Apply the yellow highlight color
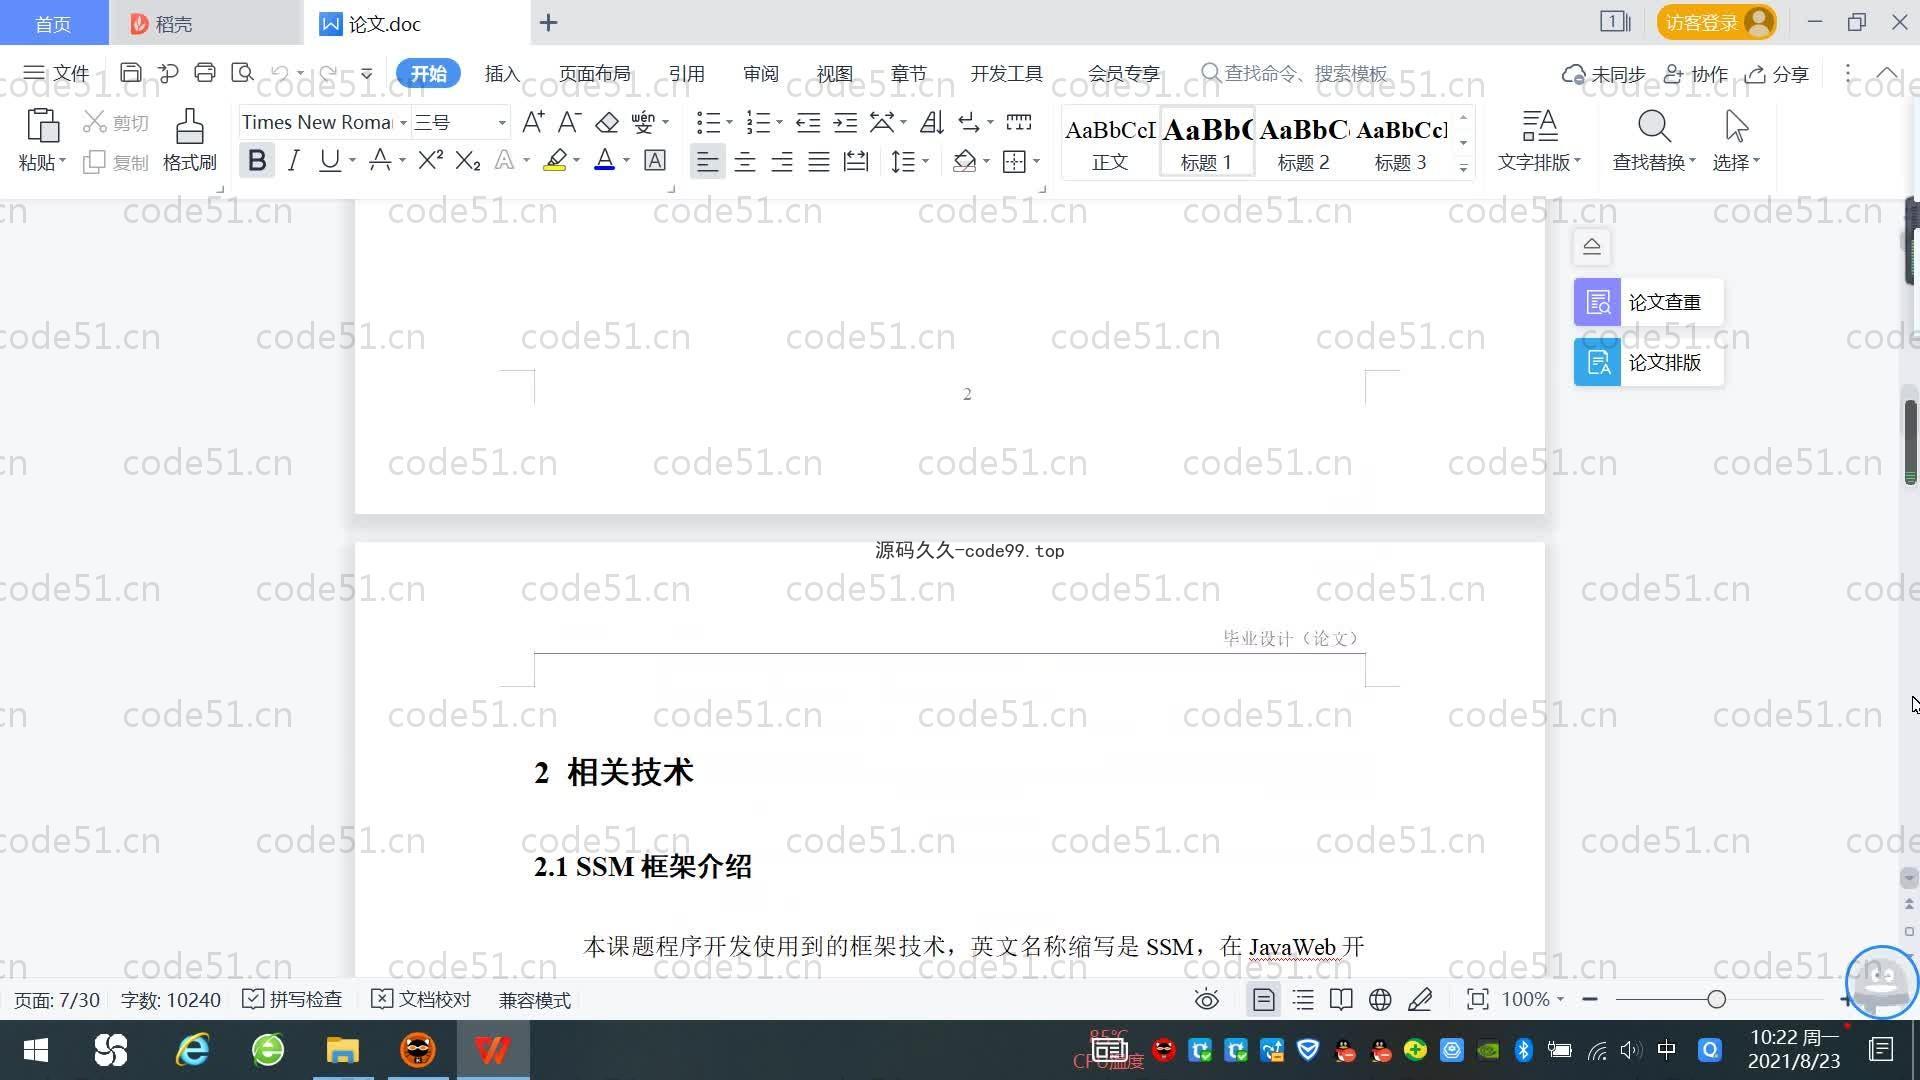The width and height of the screenshot is (1920, 1080). (x=555, y=160)
